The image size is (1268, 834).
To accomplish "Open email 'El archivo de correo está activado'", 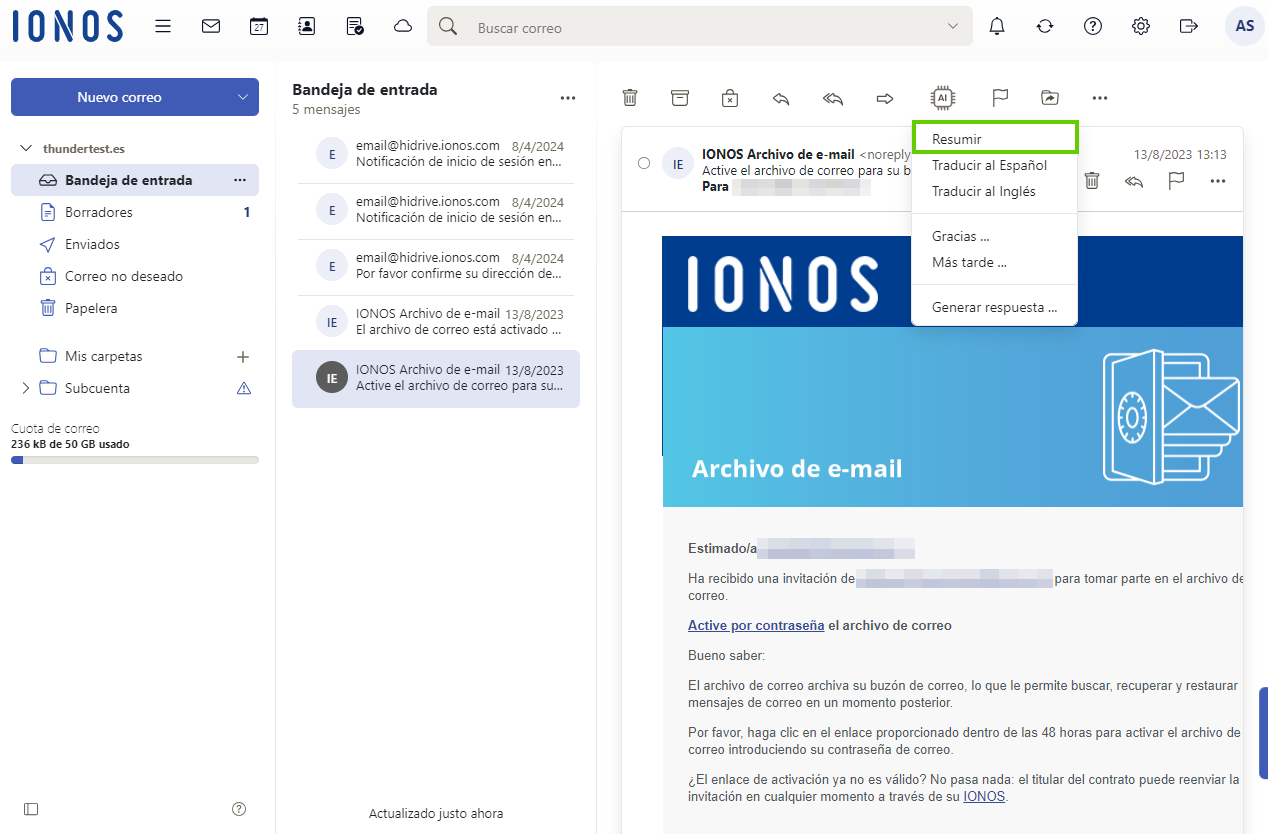I will [x=436, y=321].
